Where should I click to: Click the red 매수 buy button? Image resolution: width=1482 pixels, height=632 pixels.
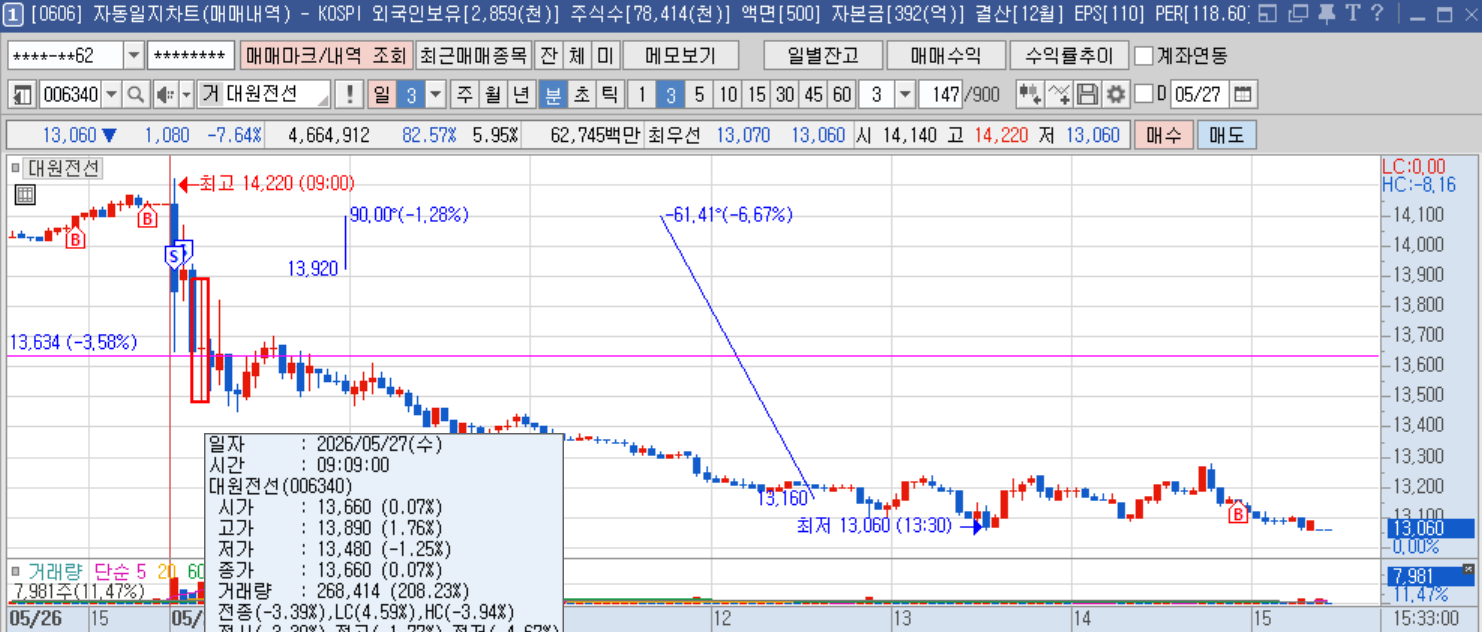click(1164, 135)
